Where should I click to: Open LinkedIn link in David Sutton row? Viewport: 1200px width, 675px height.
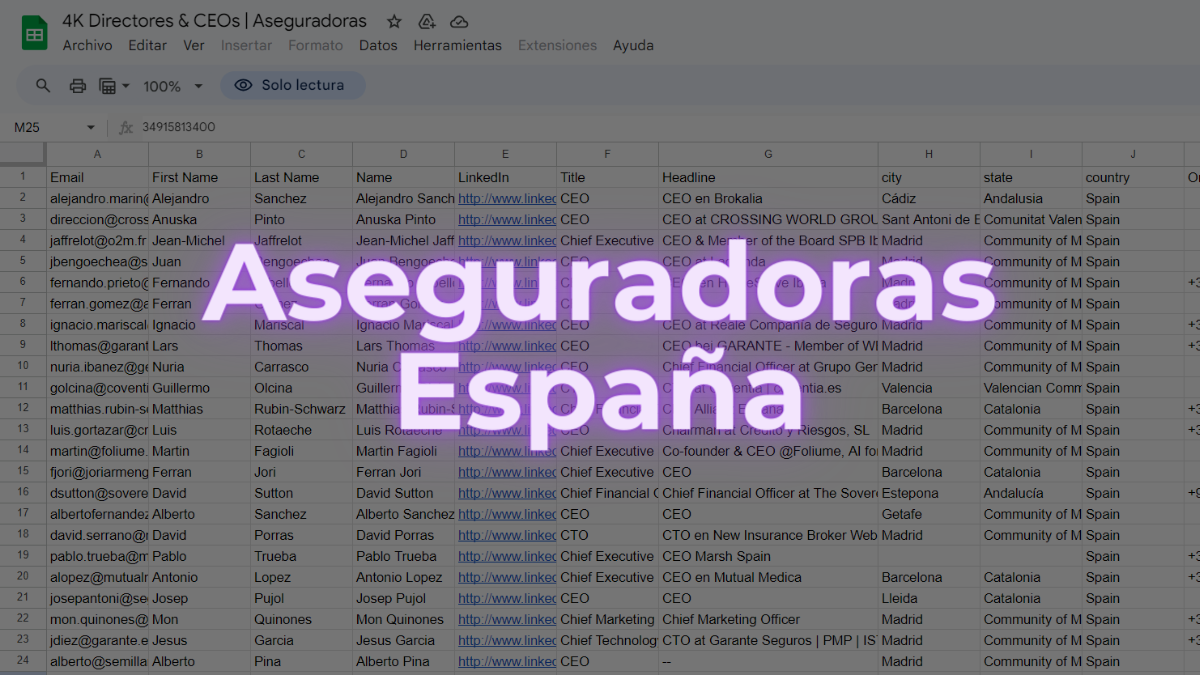tap(507, 493)
